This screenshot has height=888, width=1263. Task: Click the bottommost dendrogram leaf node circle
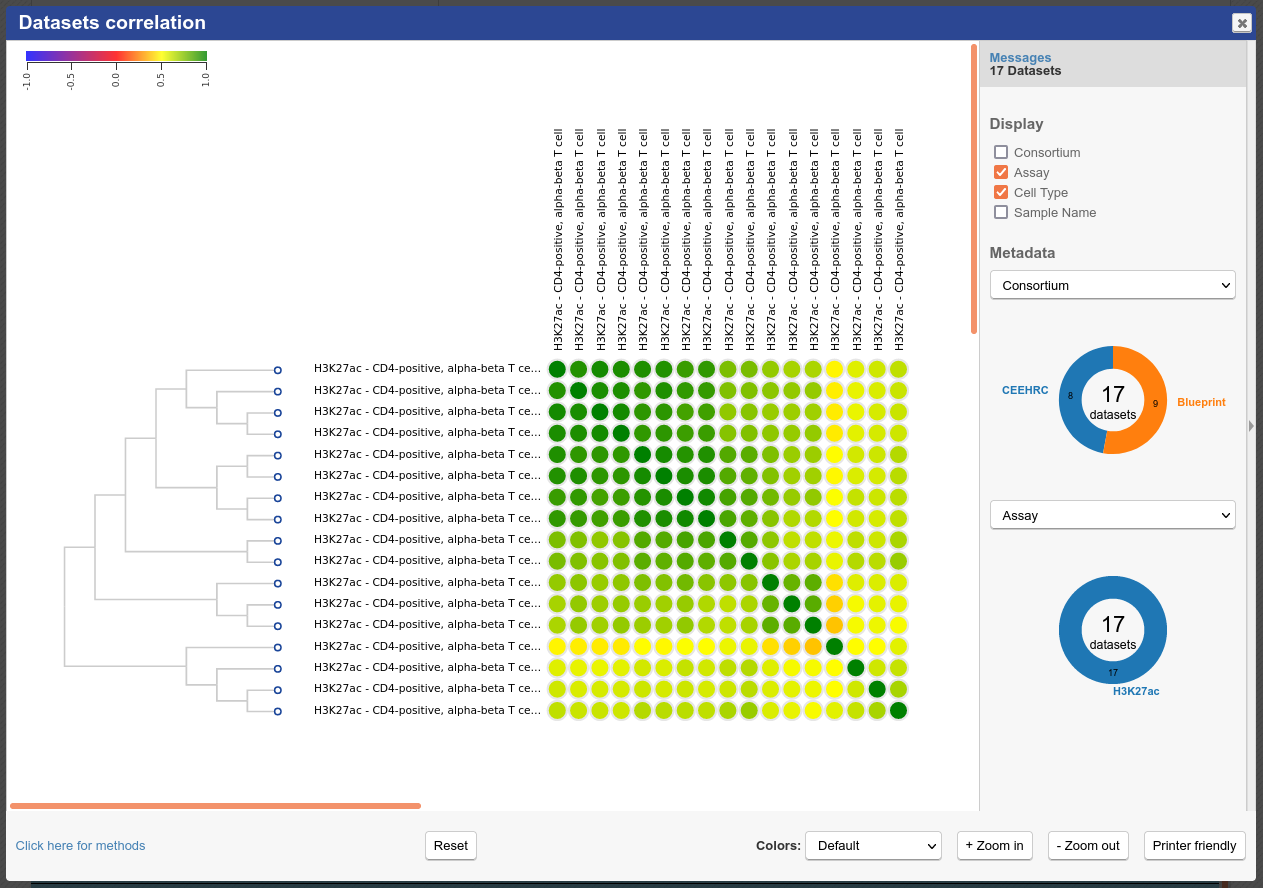click(278, 711)
